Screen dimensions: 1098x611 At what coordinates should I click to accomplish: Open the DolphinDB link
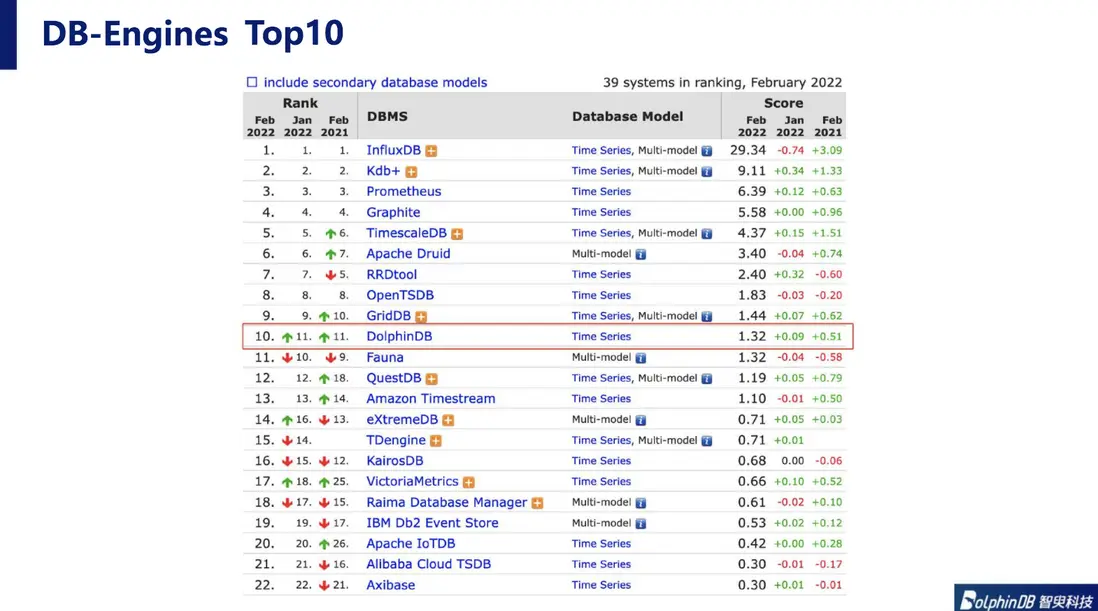coord(399,337)
